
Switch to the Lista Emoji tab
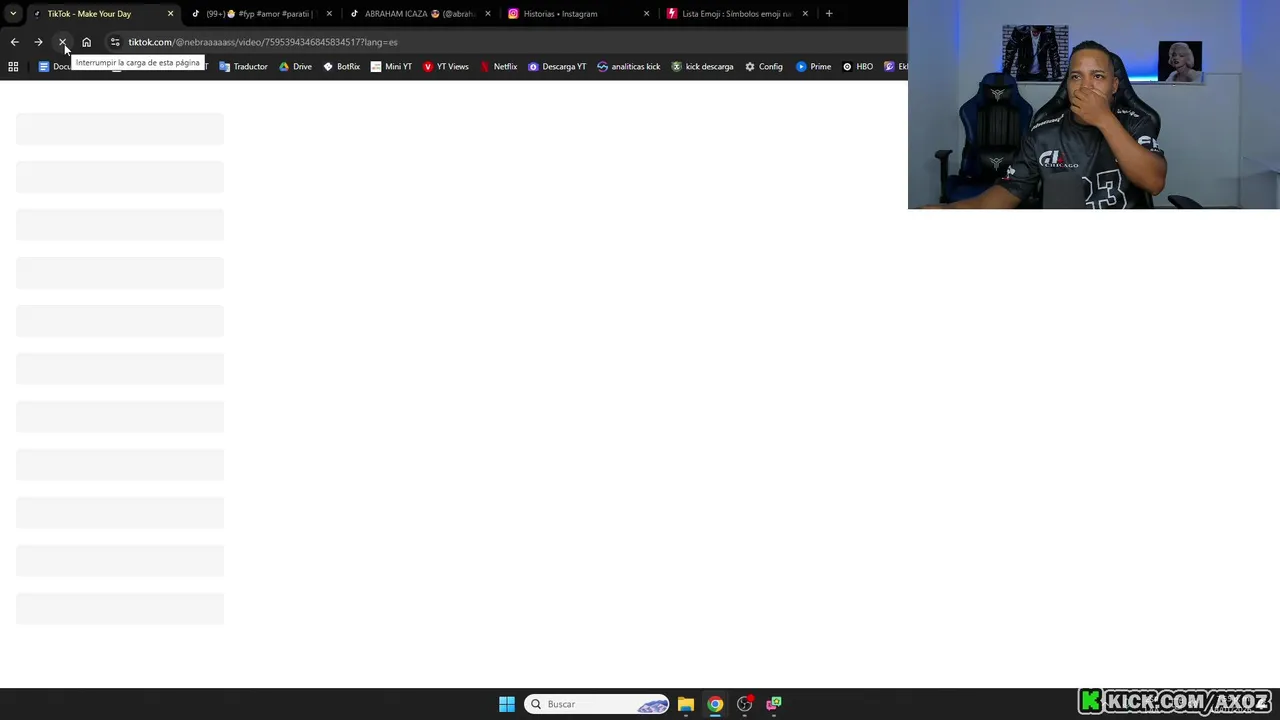click(x=737, y=14)
